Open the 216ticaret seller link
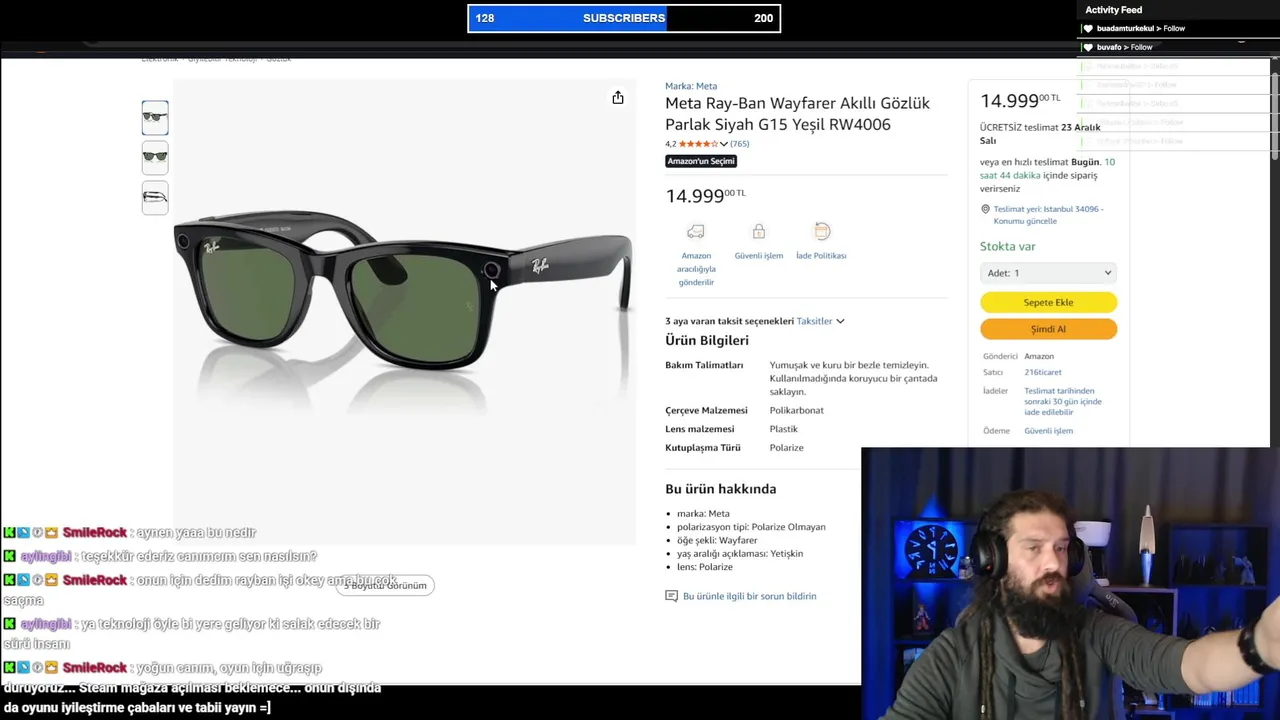Image resolution: width=1280 pixels, height=720 pixels. (x=1042, y=372)
